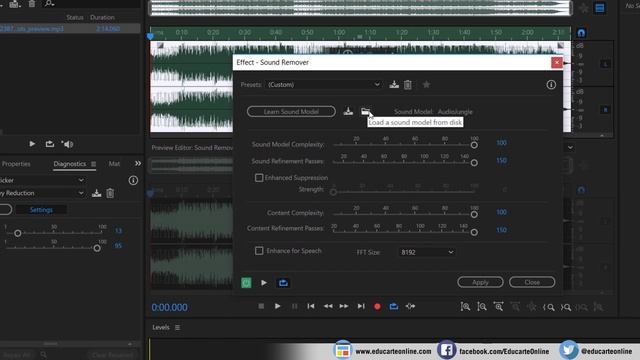Open the Presets dropdown showing (Custom)
This screenshot has width=640, height=360.
pos(324,84)
